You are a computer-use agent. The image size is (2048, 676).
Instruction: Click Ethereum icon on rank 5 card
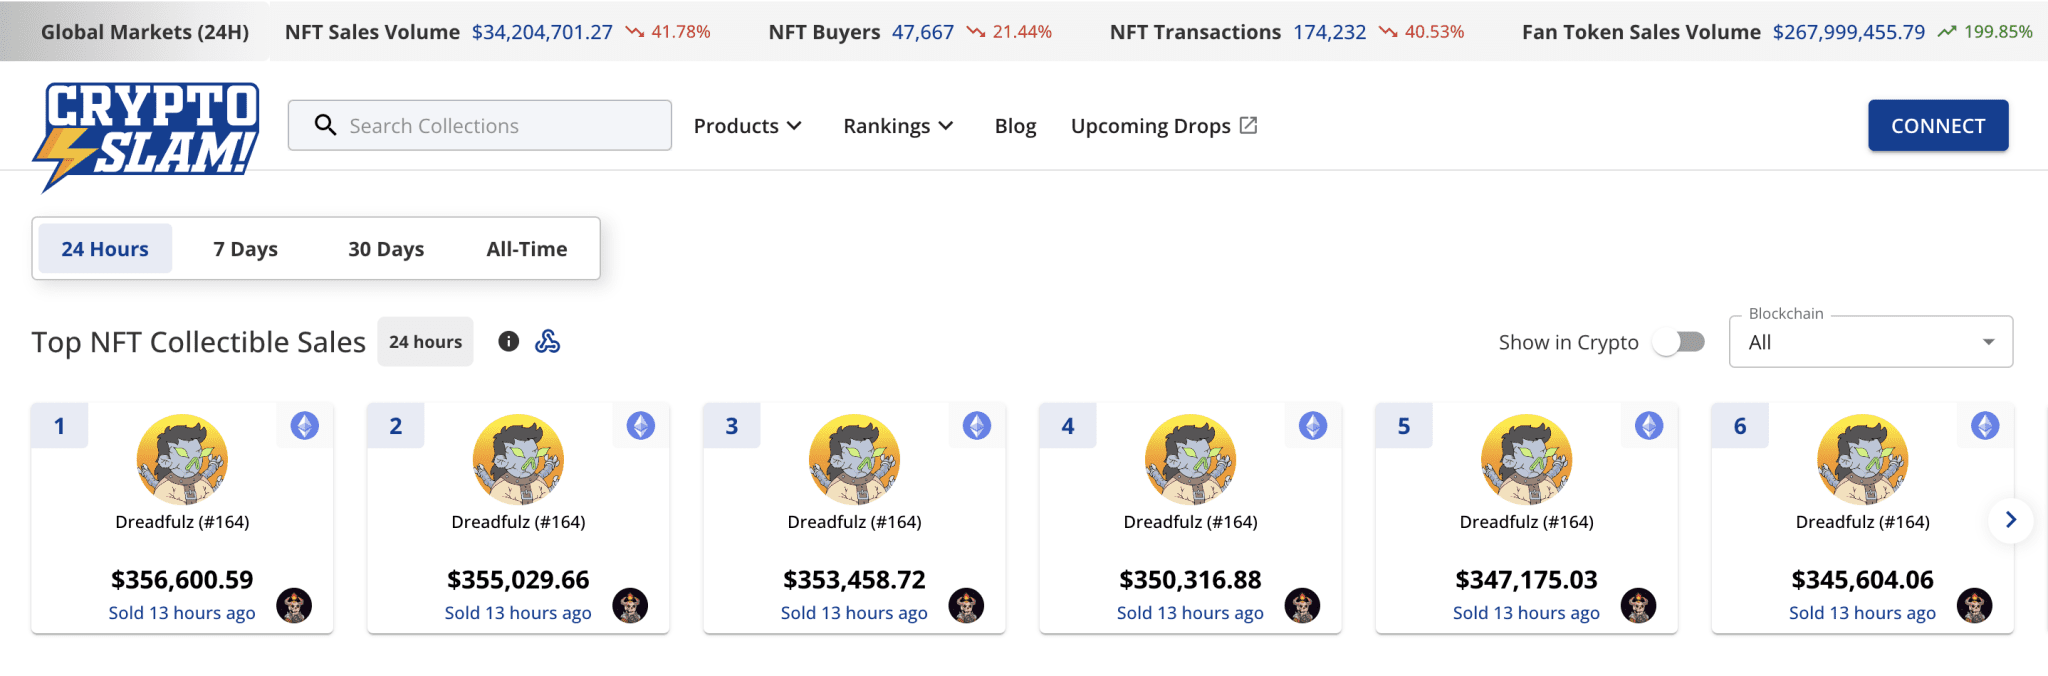click(1649, 426)
